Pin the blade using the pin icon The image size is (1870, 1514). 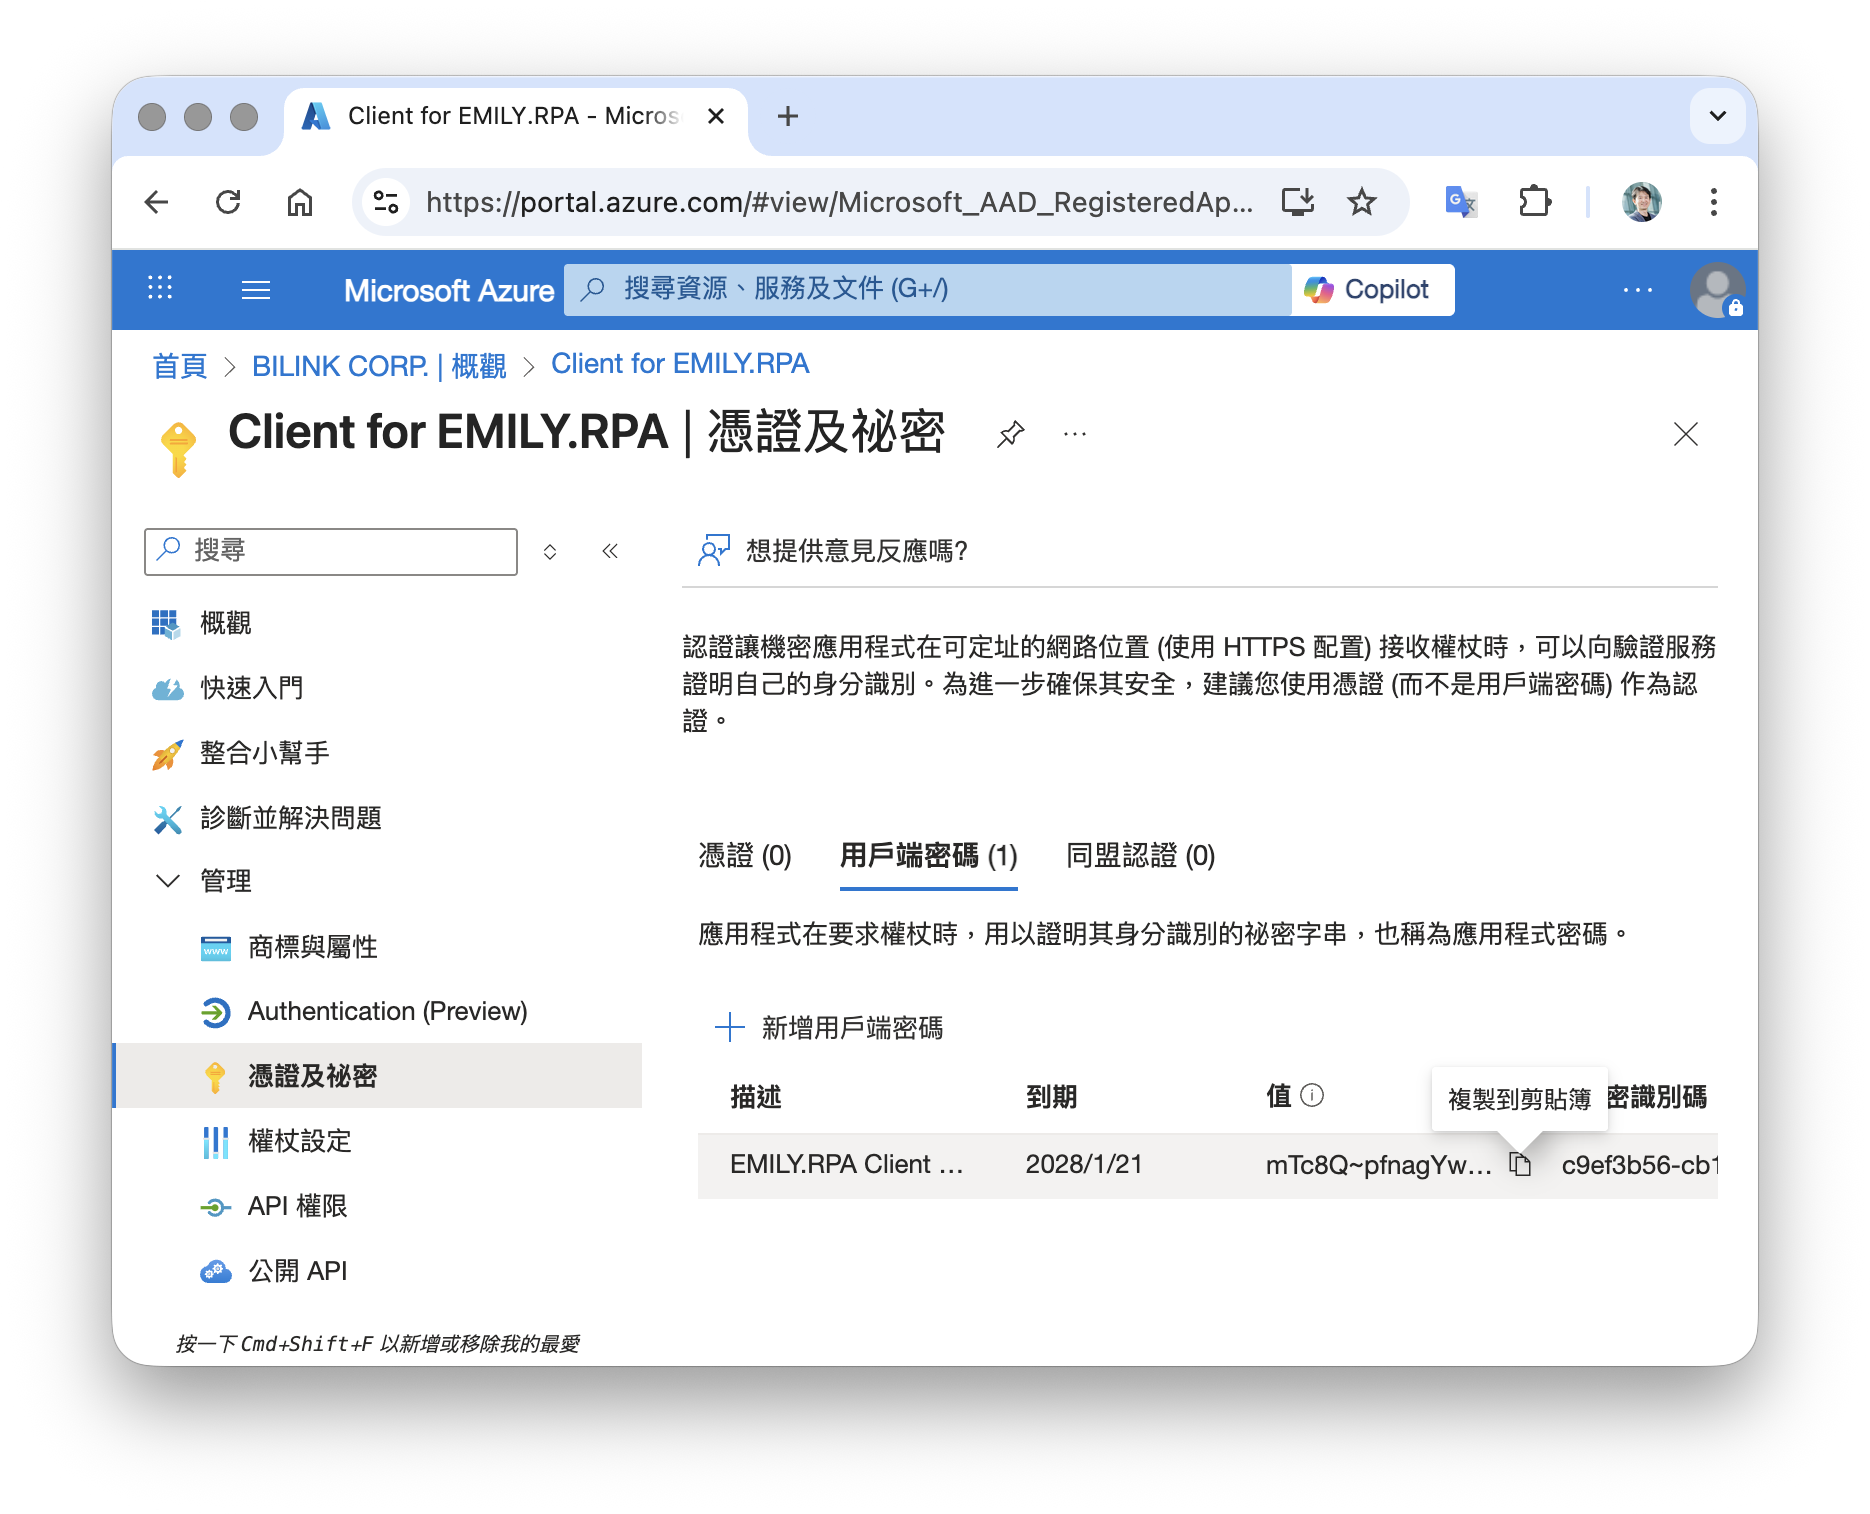[1010, 434]
